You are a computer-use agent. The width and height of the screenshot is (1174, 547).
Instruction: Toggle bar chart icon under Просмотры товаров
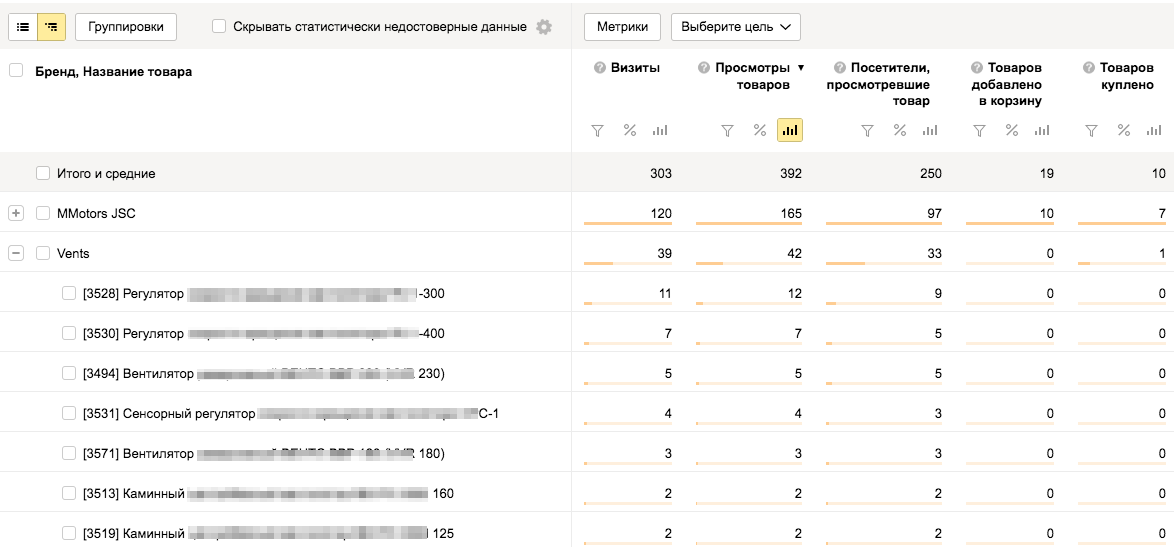[x=790, y=130]
